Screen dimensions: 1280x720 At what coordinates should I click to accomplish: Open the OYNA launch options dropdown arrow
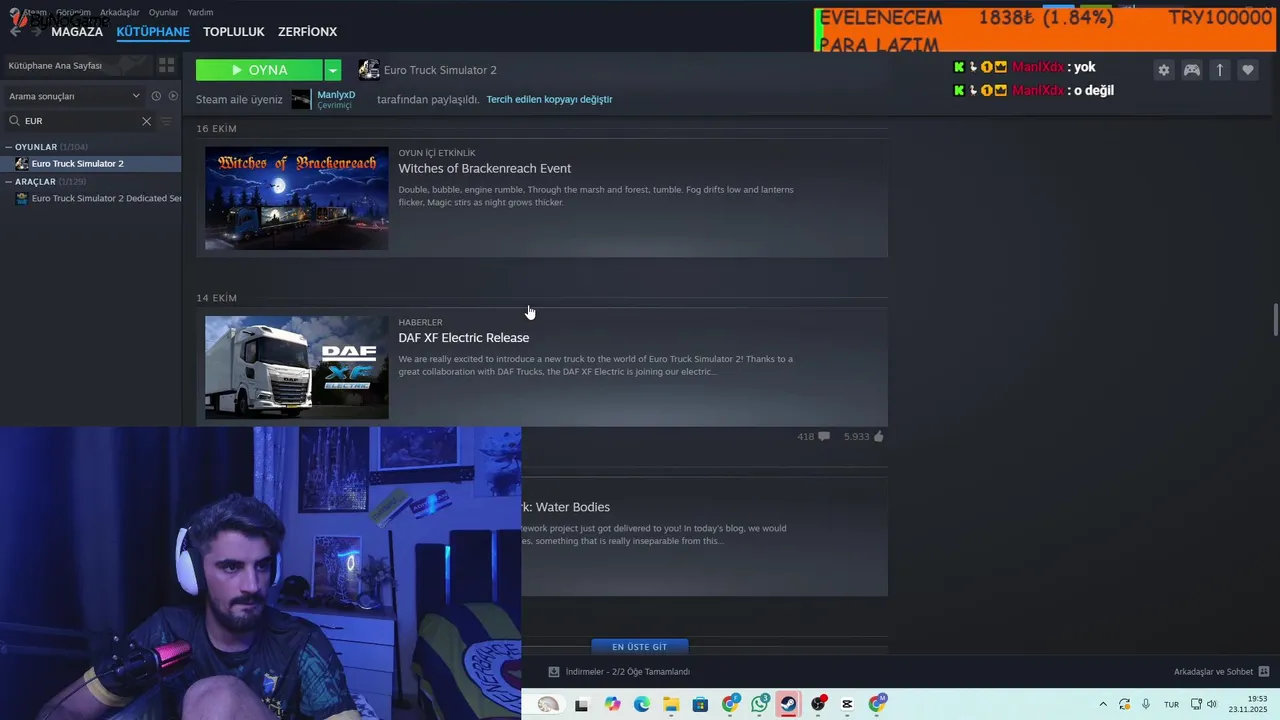click(333, 70)
